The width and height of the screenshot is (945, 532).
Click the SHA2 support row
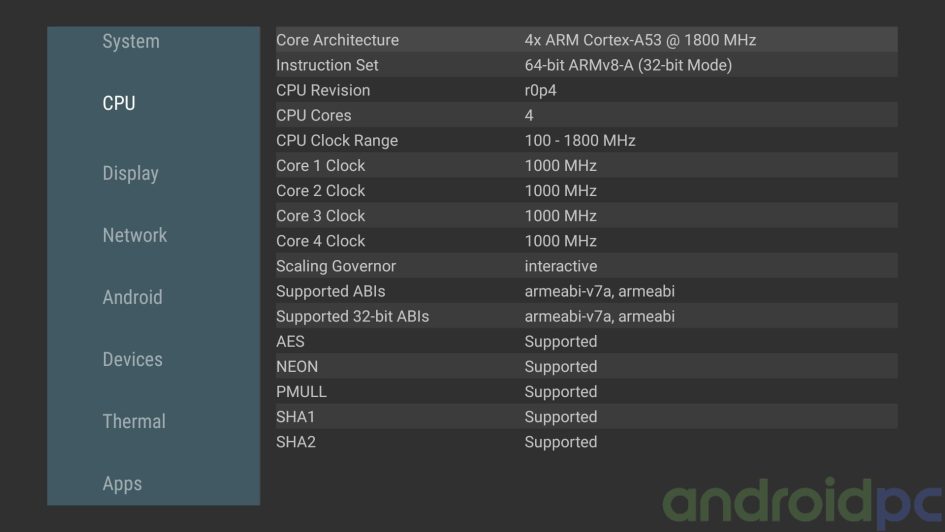(x=586, y=442)
